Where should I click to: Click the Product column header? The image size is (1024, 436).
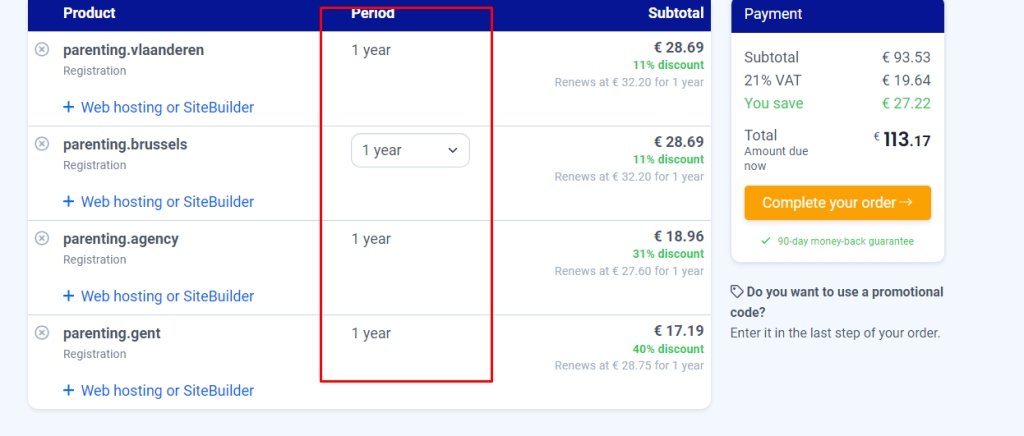pyautogui.click(x=89, y=13)
